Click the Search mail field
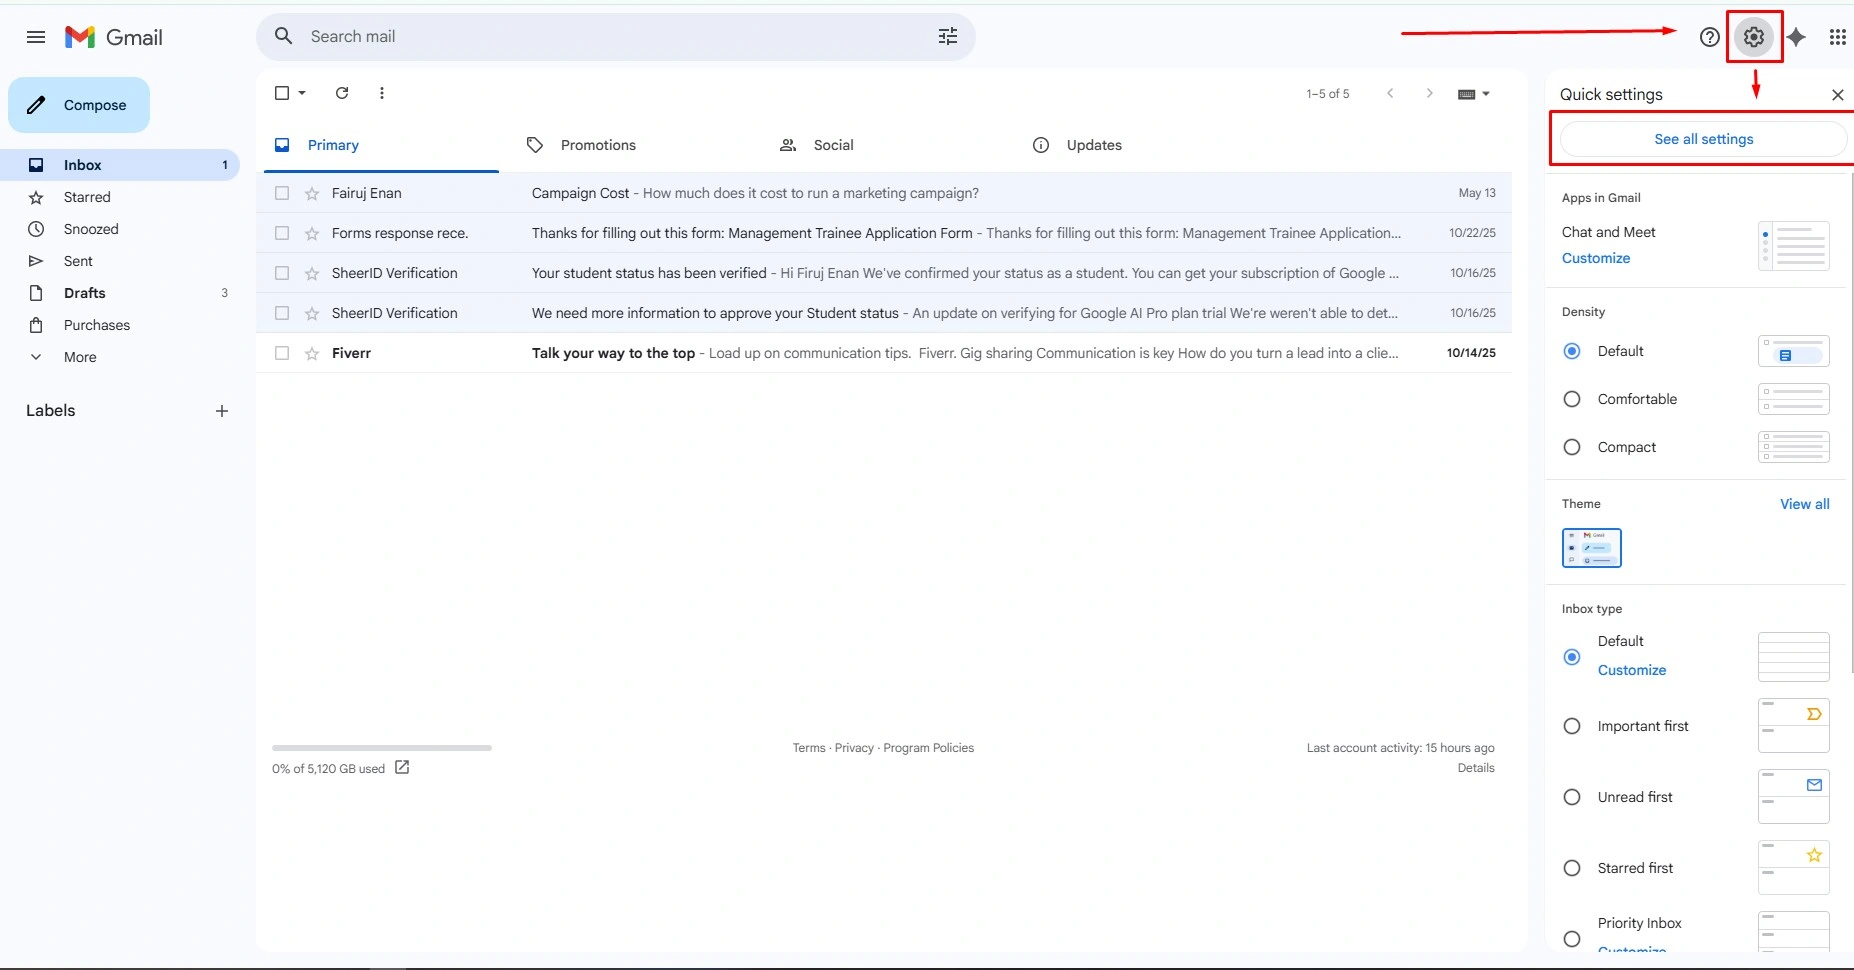The image size is (1854, 970). [616, 37]
